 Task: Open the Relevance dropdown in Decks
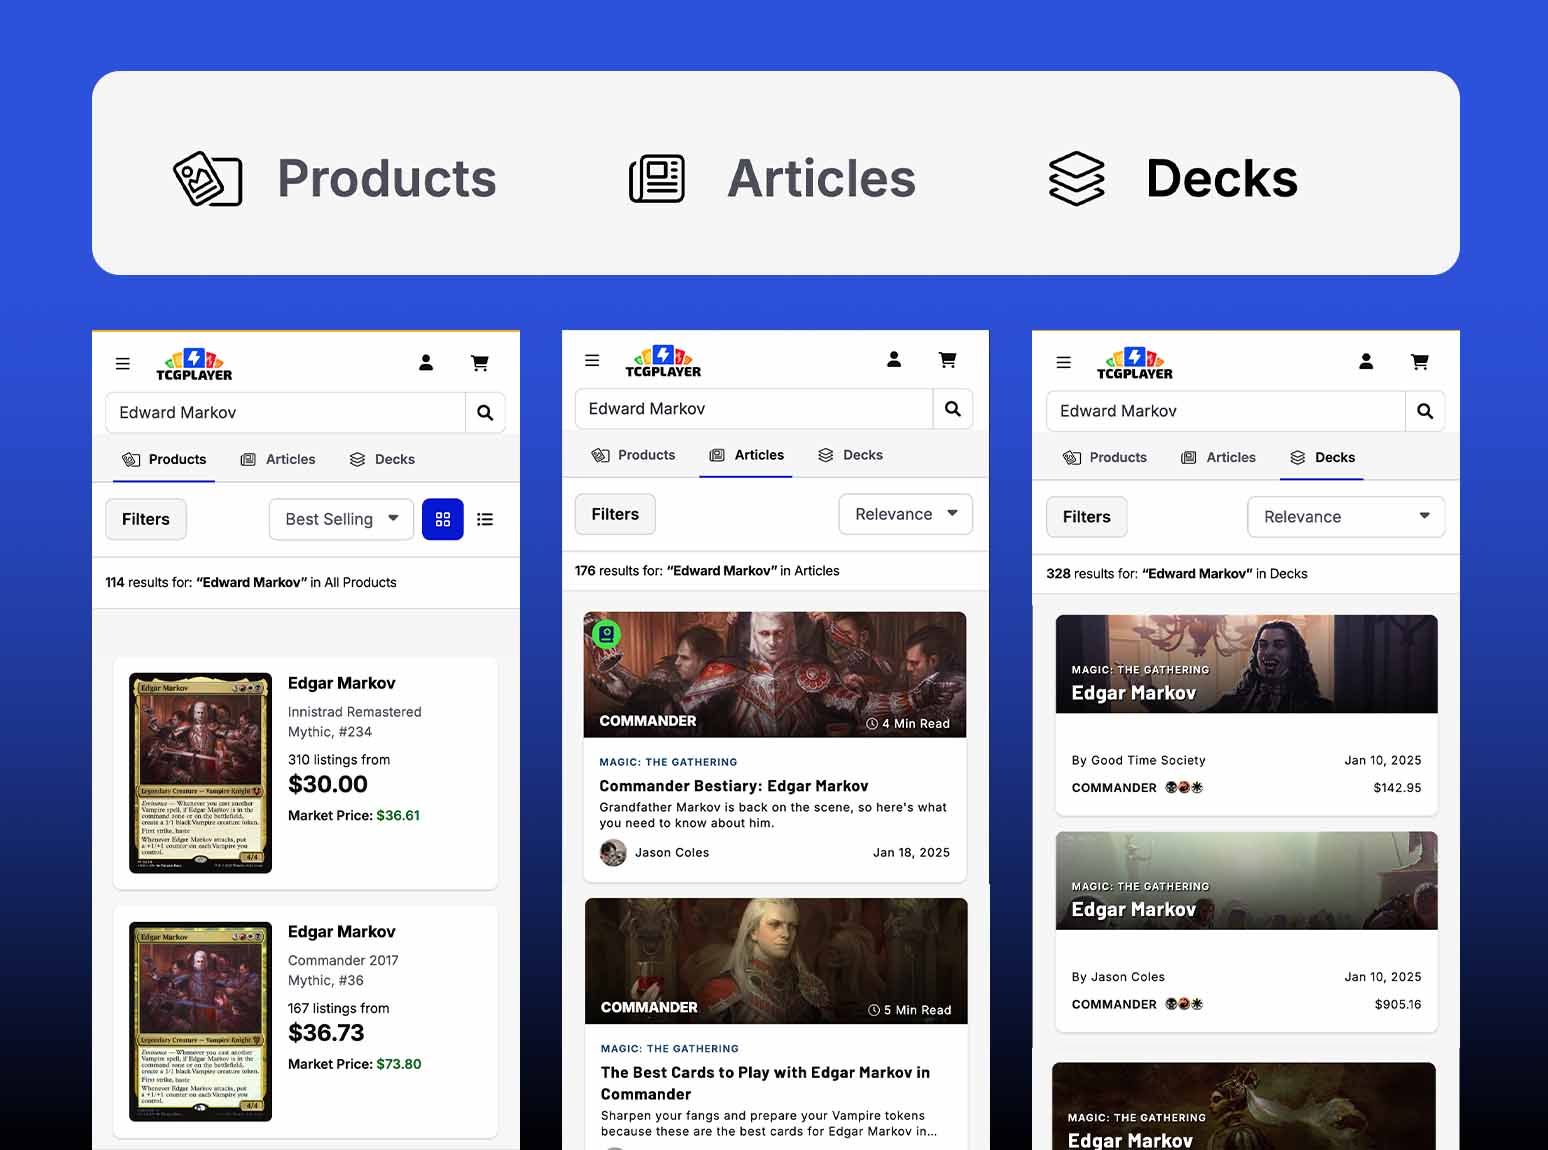(1345, 516)
